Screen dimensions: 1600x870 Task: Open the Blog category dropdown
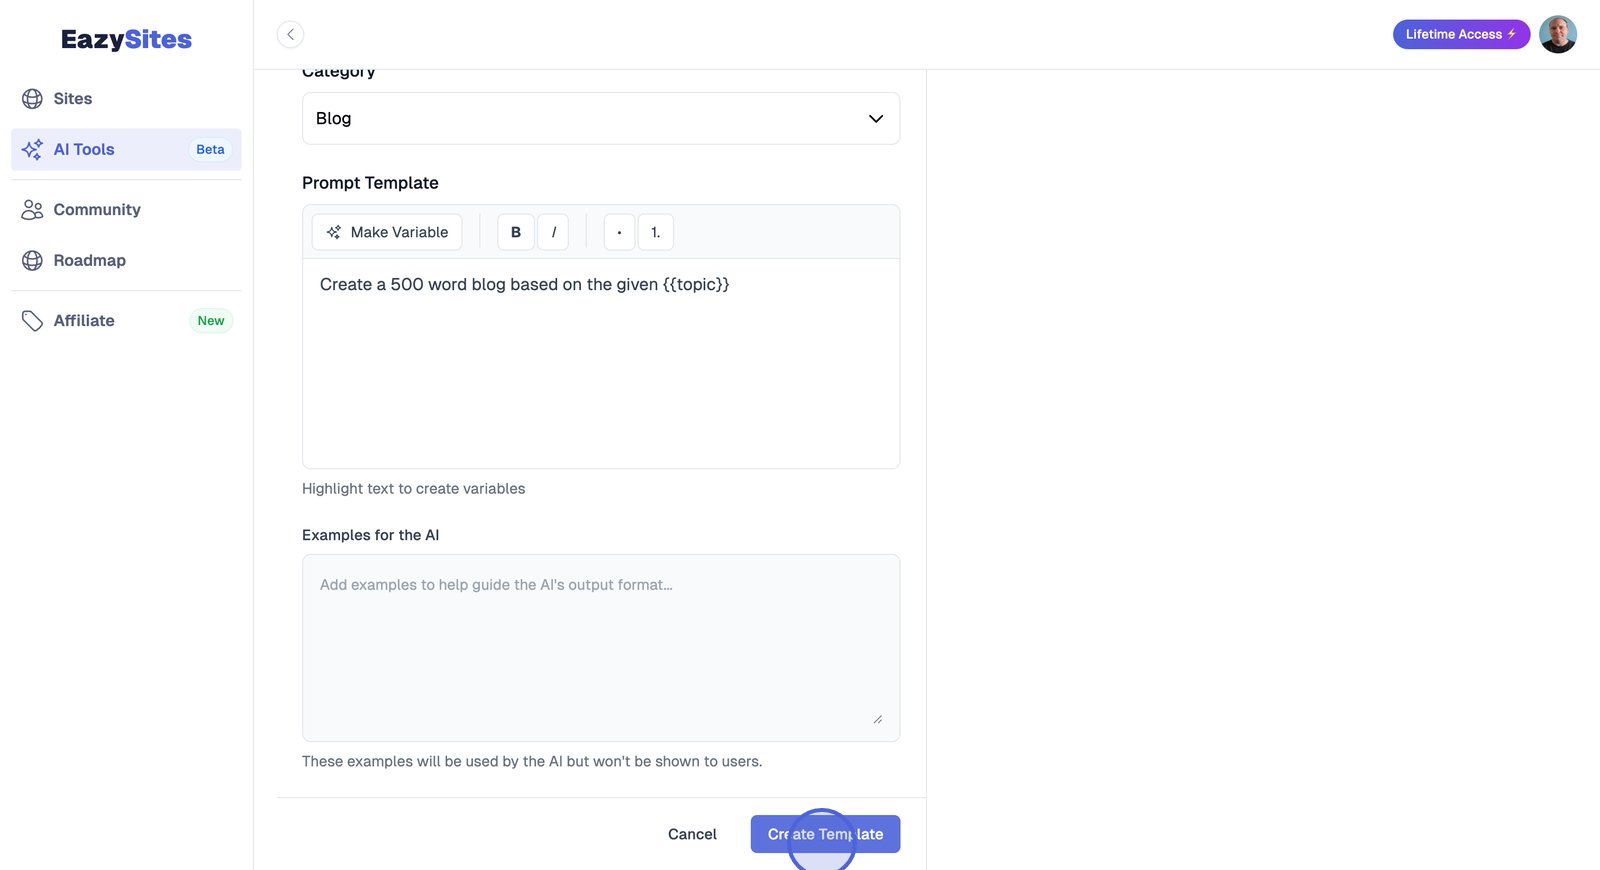tap(600, 118)
